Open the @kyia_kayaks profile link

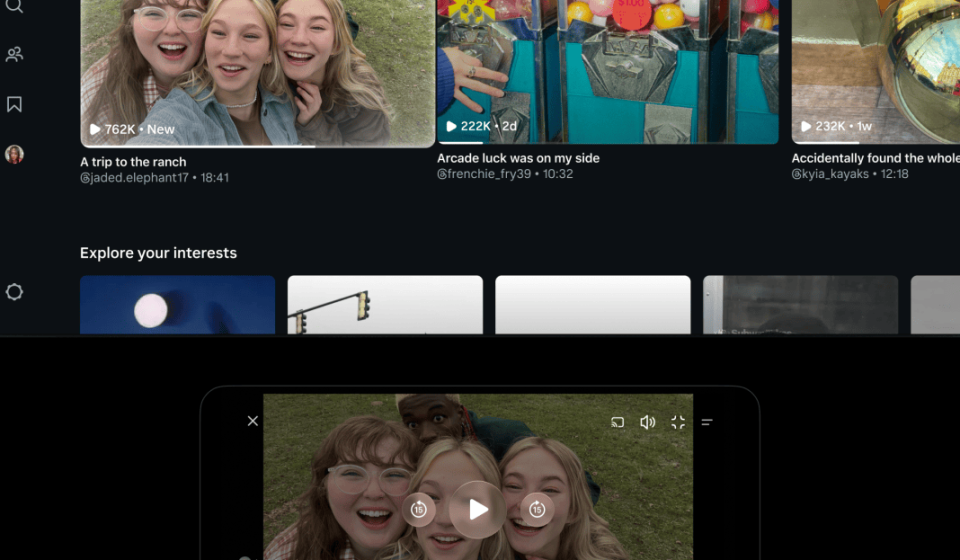click(x=830, y=174)
